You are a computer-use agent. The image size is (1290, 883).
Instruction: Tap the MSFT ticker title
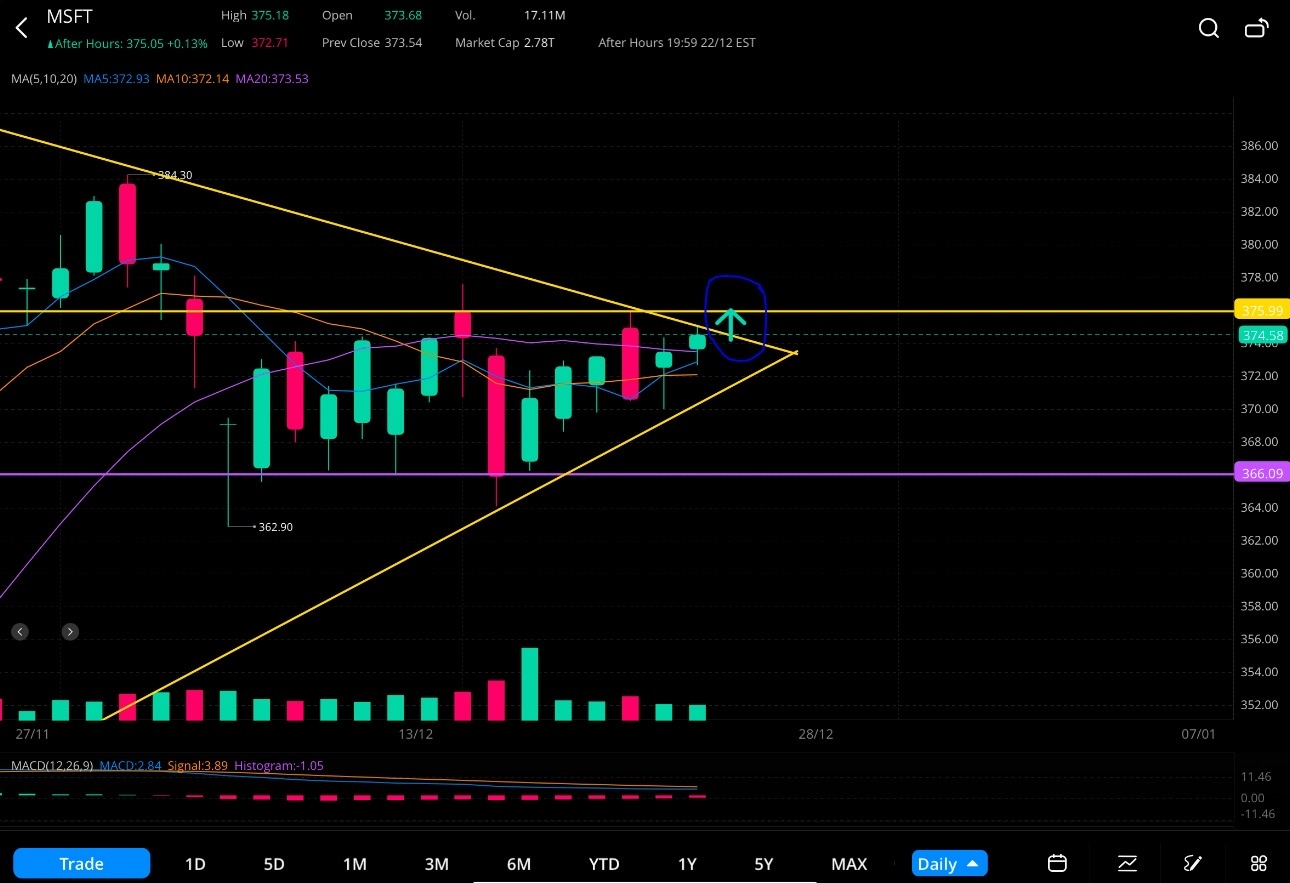(69, 17)
